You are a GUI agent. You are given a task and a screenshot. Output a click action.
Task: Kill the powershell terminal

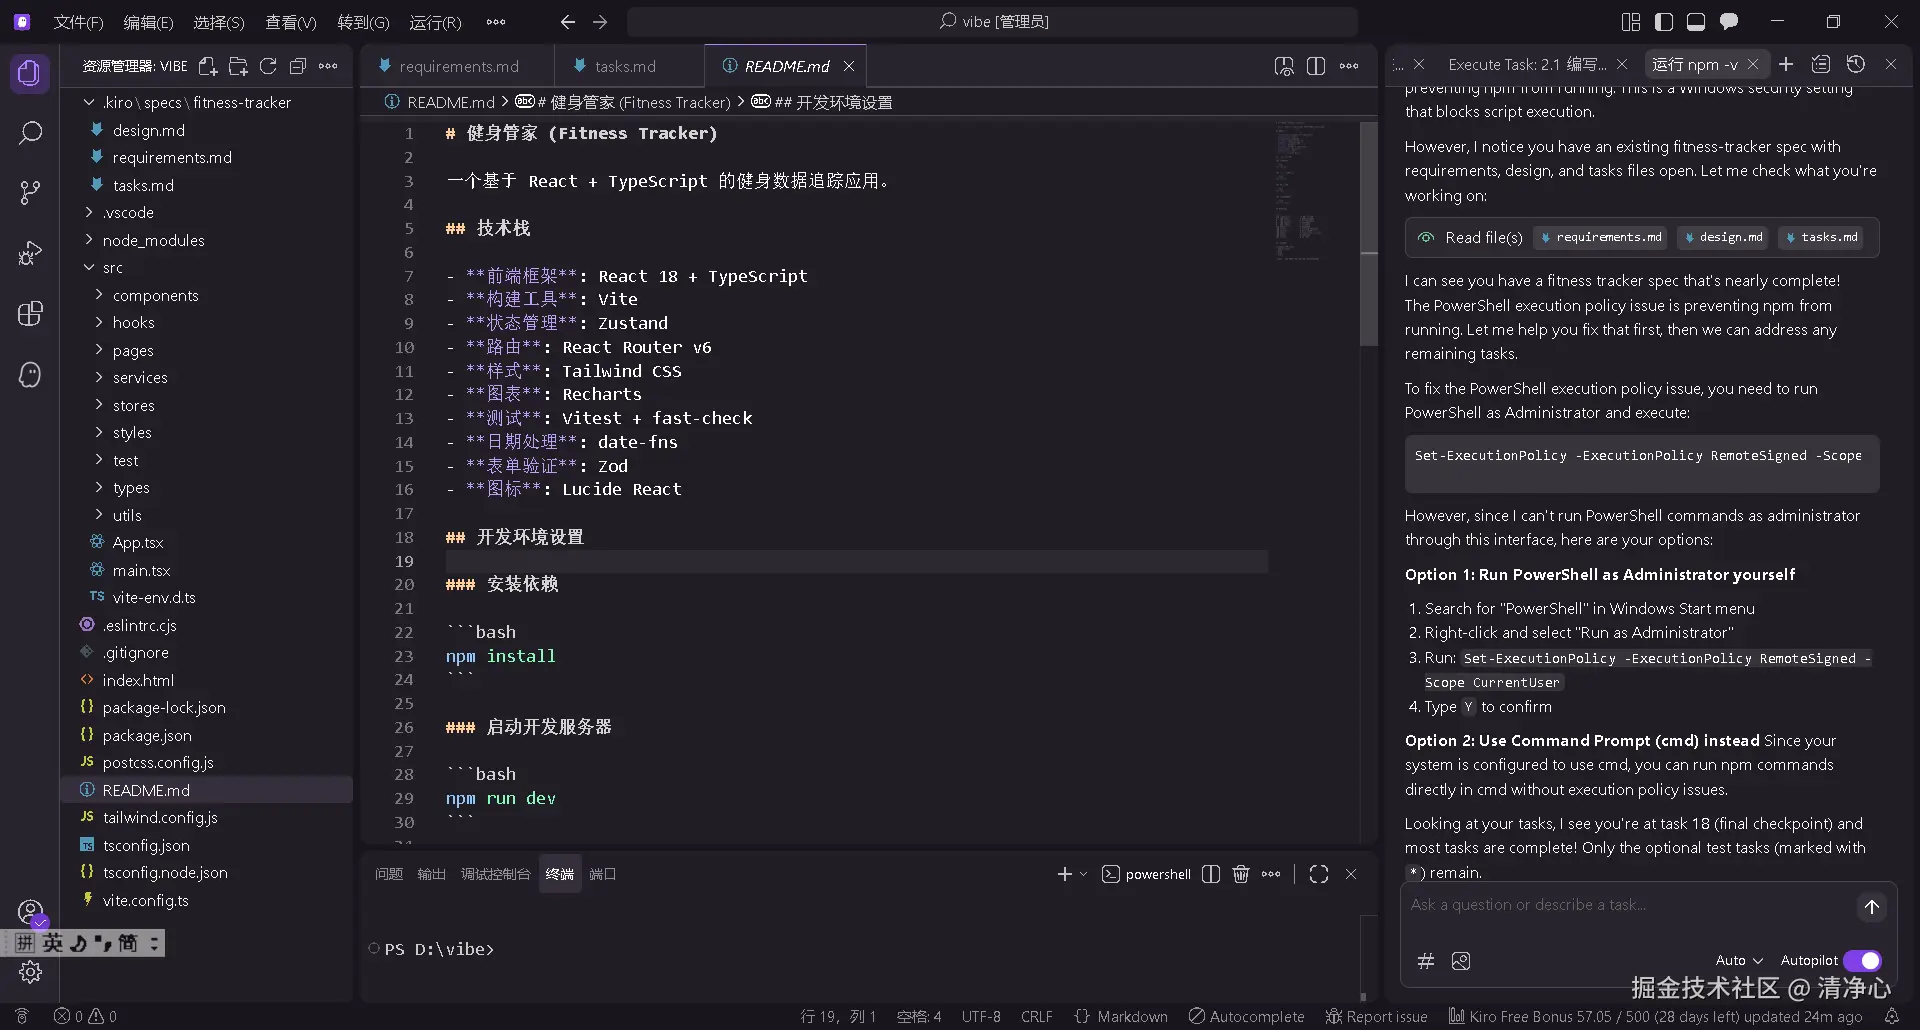coord(1241,874)
